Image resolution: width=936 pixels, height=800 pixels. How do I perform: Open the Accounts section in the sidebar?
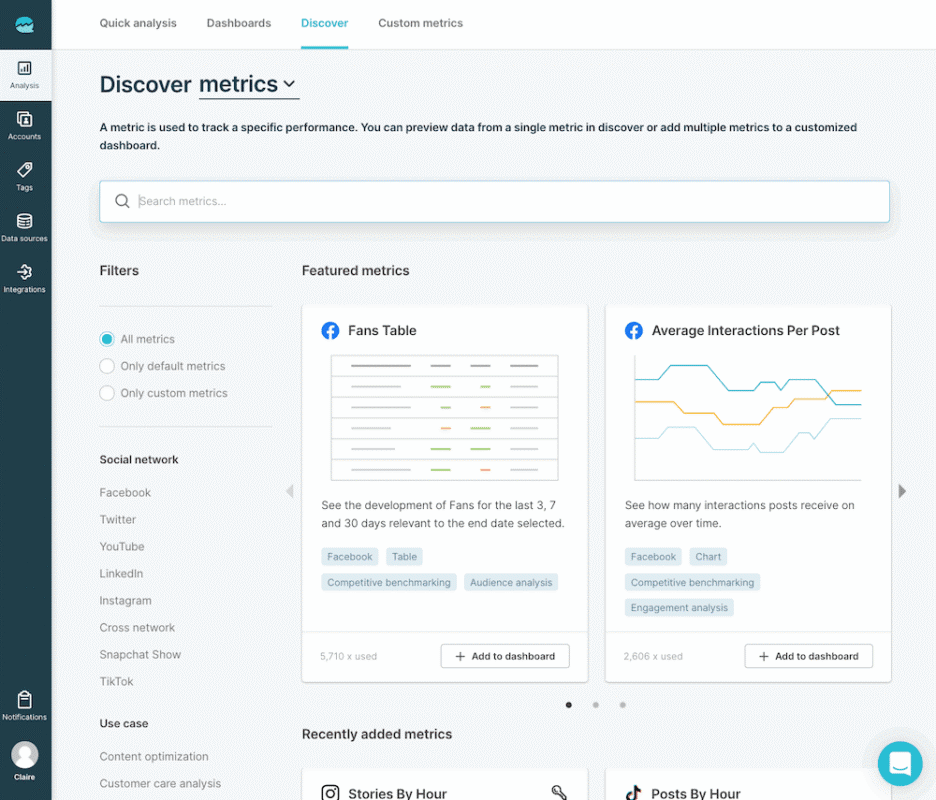[24, 124]
